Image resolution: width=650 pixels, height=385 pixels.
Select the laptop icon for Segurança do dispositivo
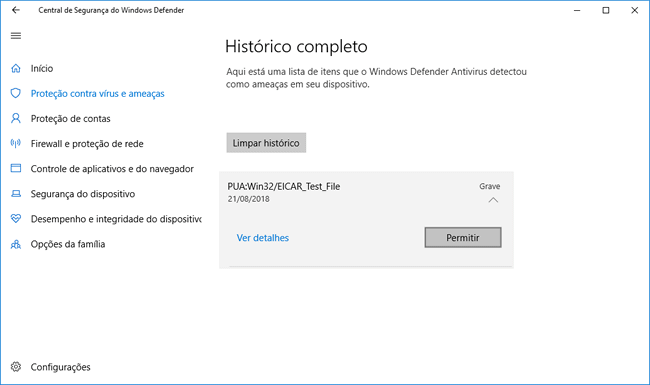coord(16,194)
